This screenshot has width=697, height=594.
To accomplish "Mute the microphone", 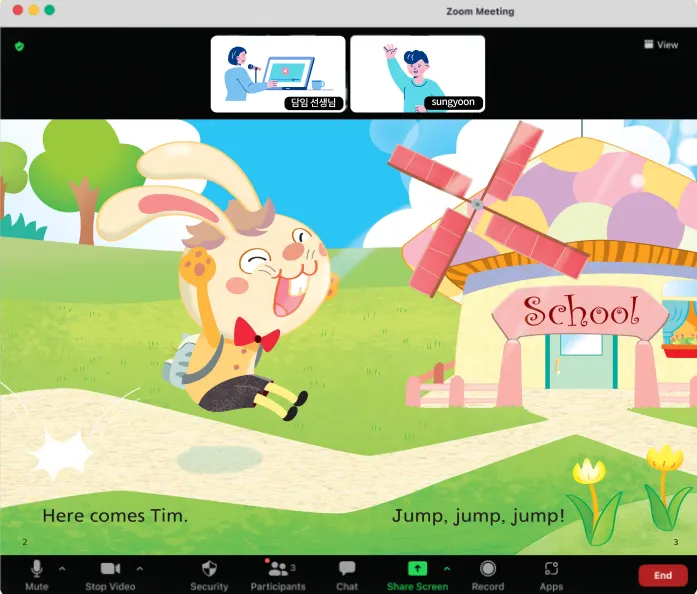I will (x=36, y=575).
